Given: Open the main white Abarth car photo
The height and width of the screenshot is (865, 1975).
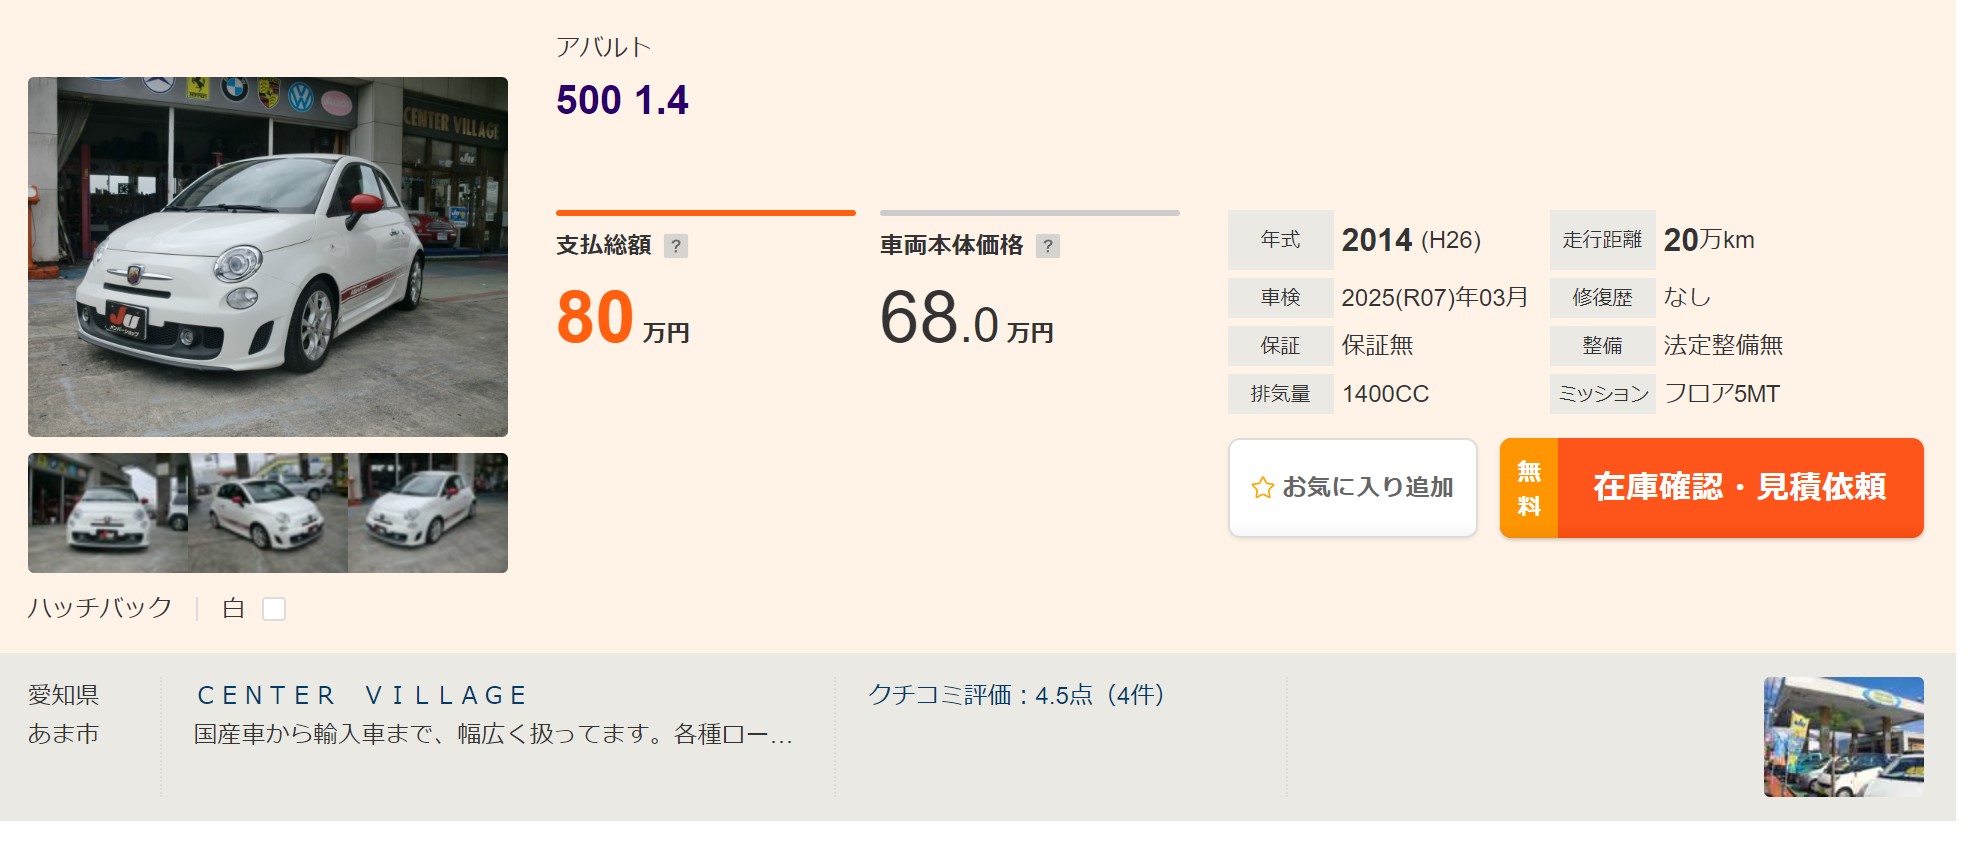Looking at the screenshot, I should coord(268,257).
